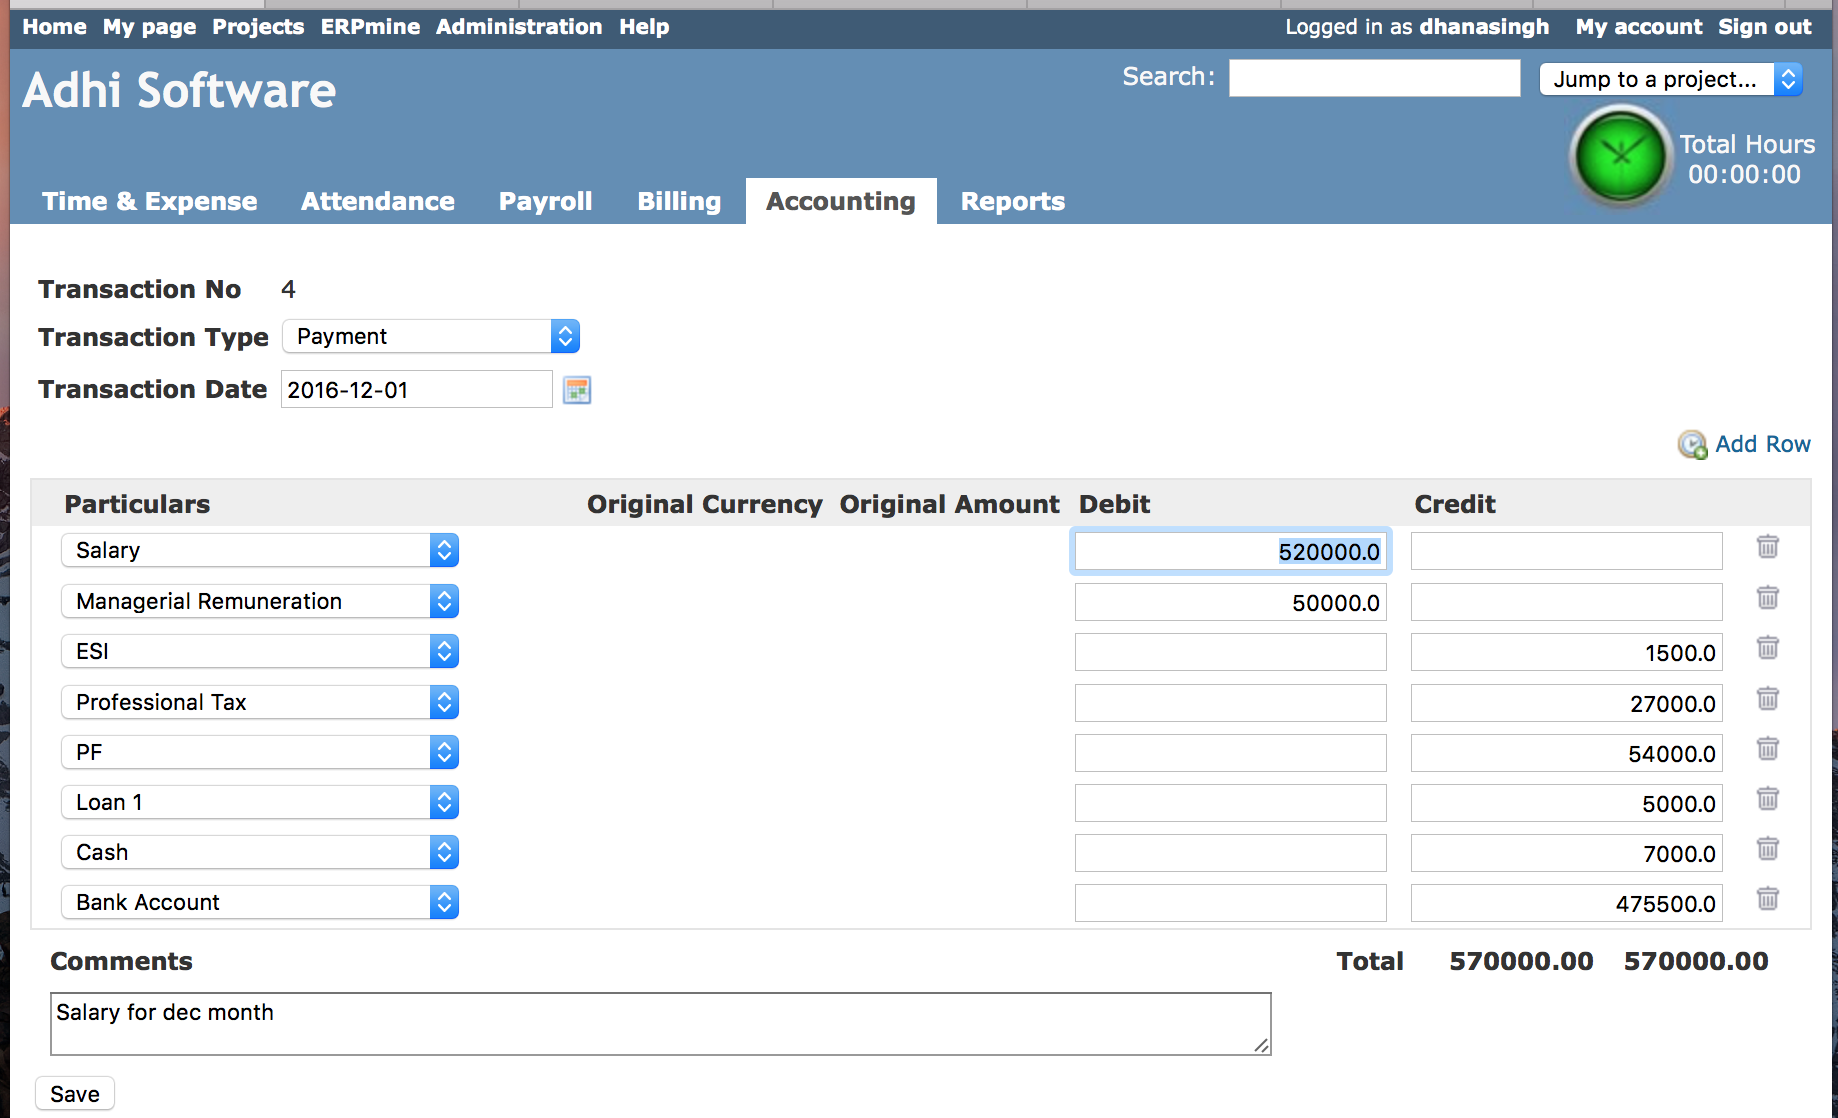
Task: Open My page from top menu
Action: click(150, 27)
